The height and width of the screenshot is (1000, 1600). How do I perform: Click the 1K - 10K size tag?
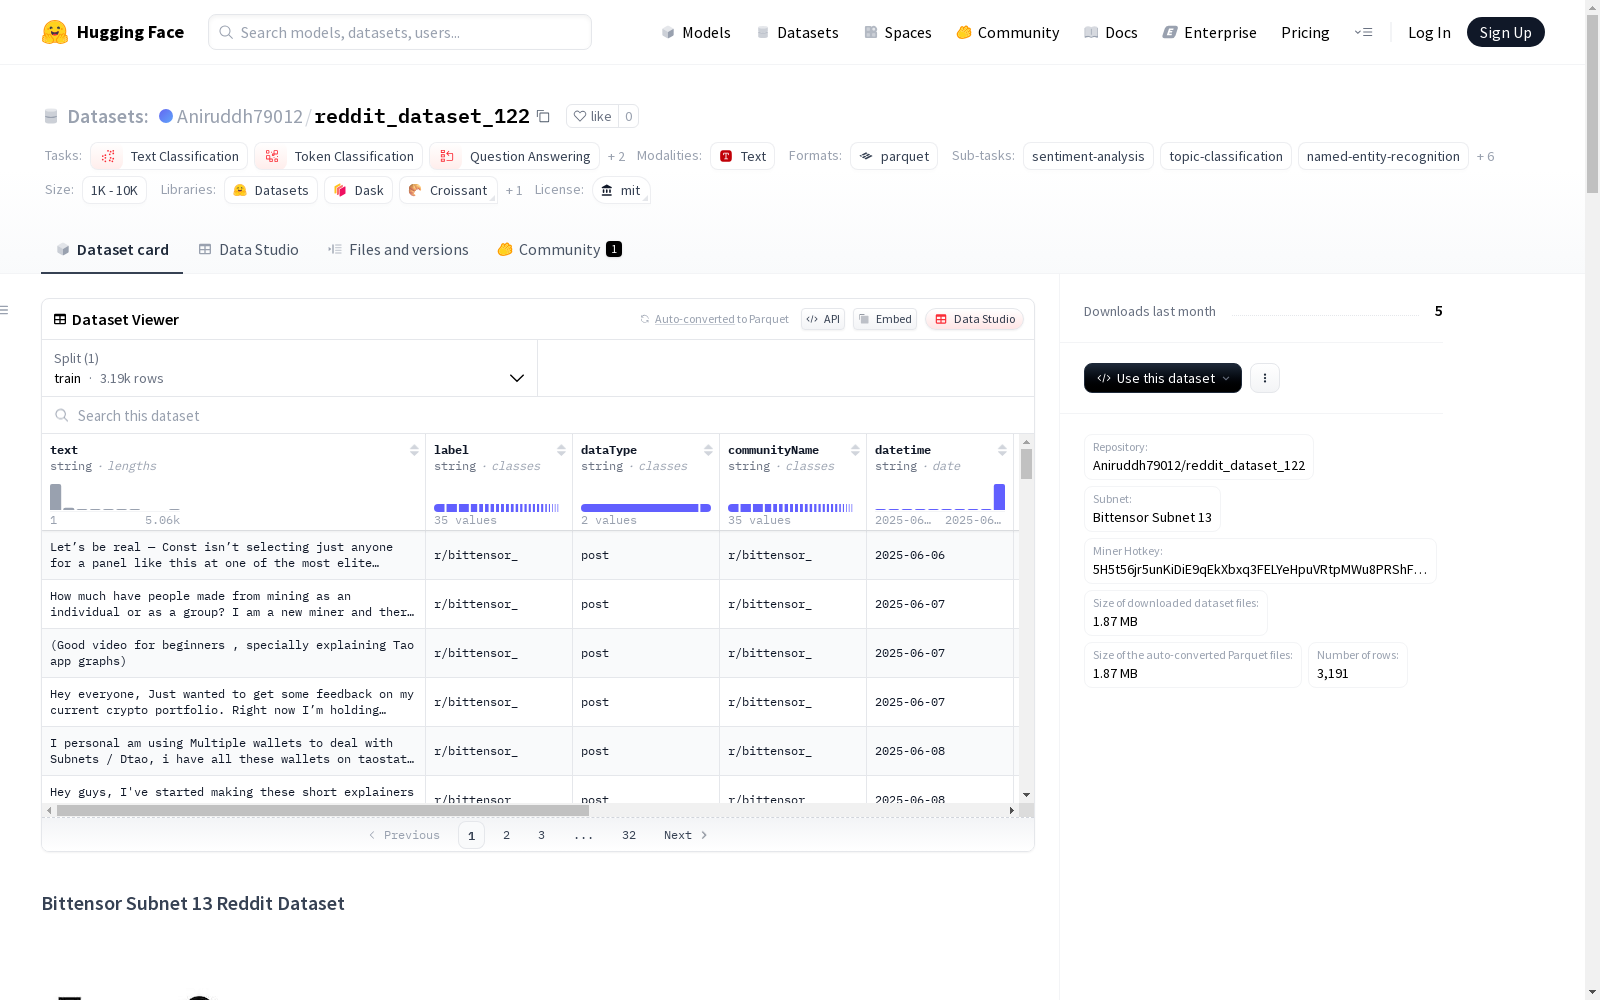(x=114, y=190)
